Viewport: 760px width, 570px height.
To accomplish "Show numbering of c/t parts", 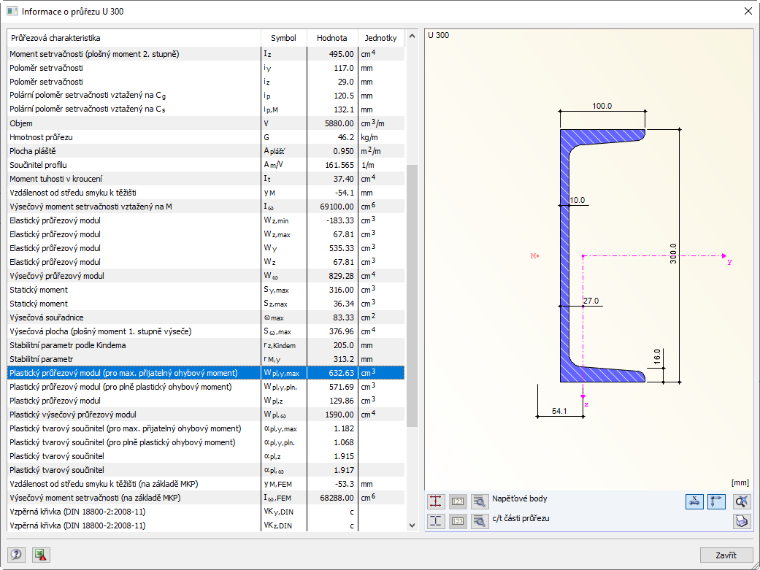I will click(x=458, y=521).
